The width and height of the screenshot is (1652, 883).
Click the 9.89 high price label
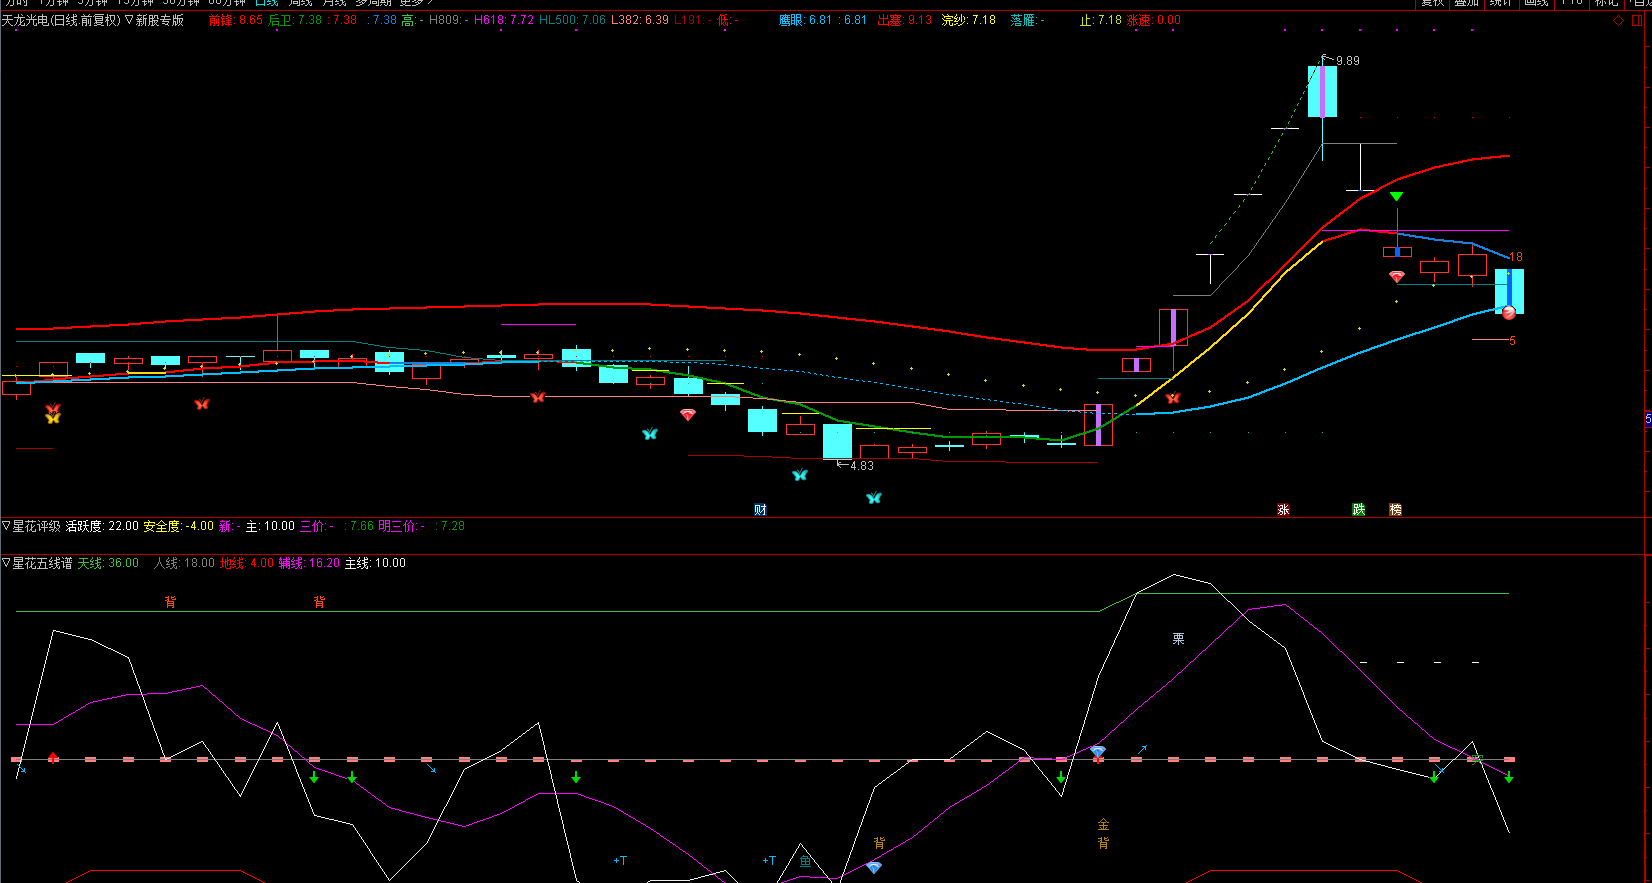[x=1348, y=61]
